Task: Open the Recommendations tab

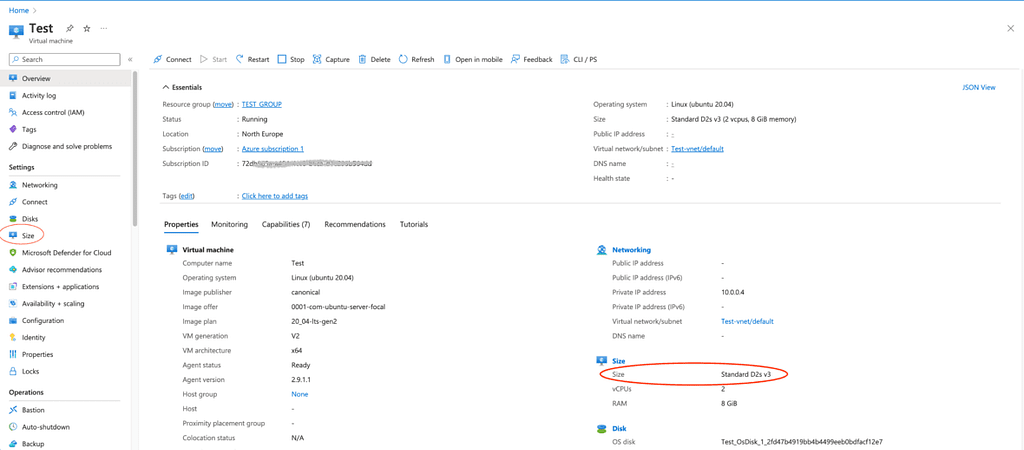Action: coord(355,225)
